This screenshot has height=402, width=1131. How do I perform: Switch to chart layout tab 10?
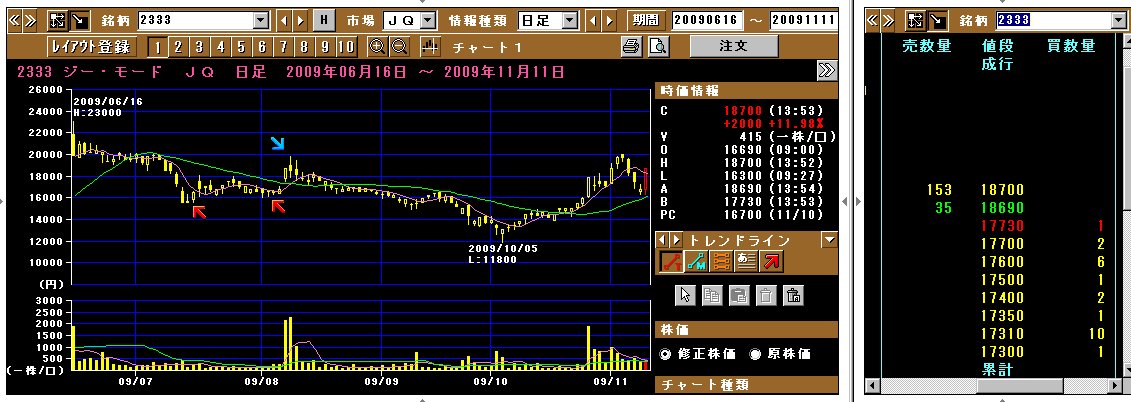tap(346, 47)
